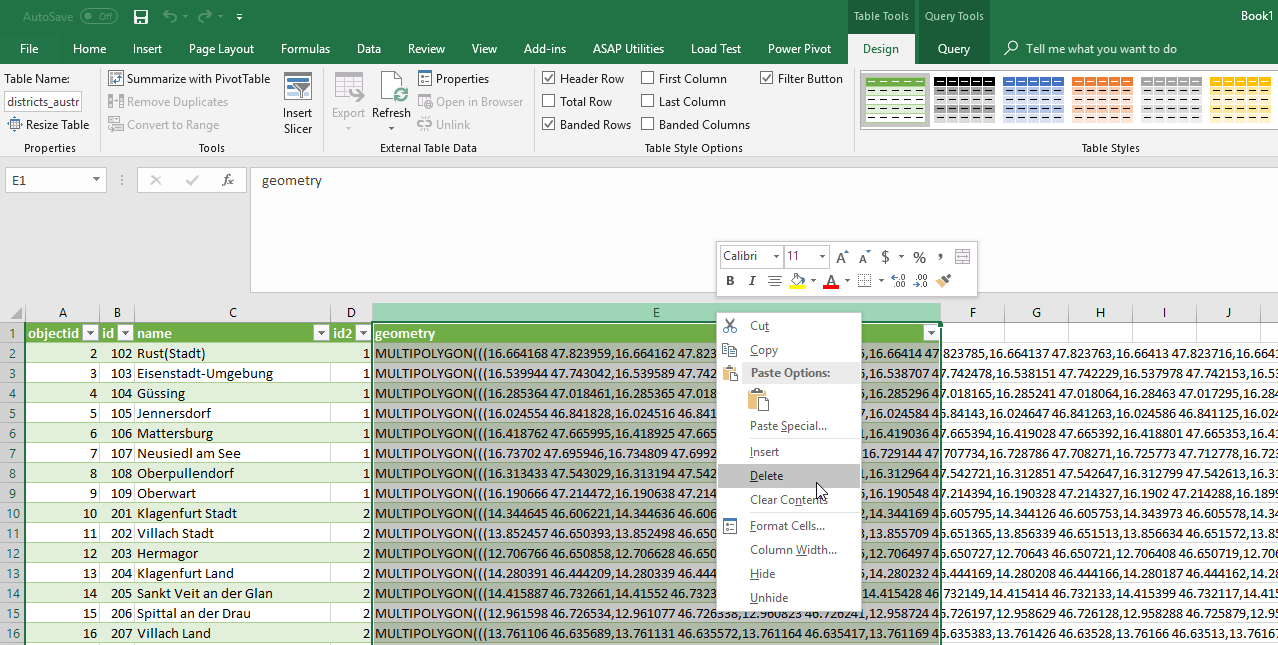This screenshot has height=645, width=1278.
Task: Click the Undo arrow in Quick Access Toolbar
Action: pos(170,17)
